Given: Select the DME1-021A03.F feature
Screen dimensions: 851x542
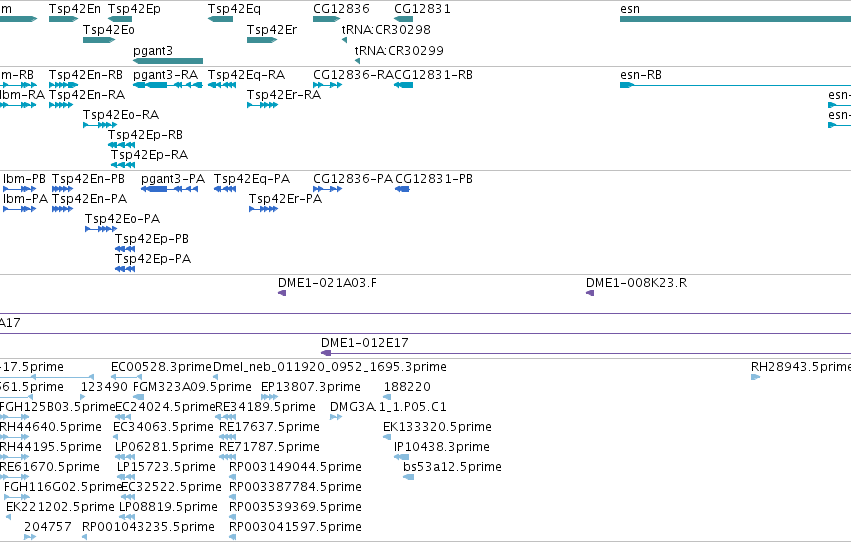Looking at the screenshot, I should [282, 294].
